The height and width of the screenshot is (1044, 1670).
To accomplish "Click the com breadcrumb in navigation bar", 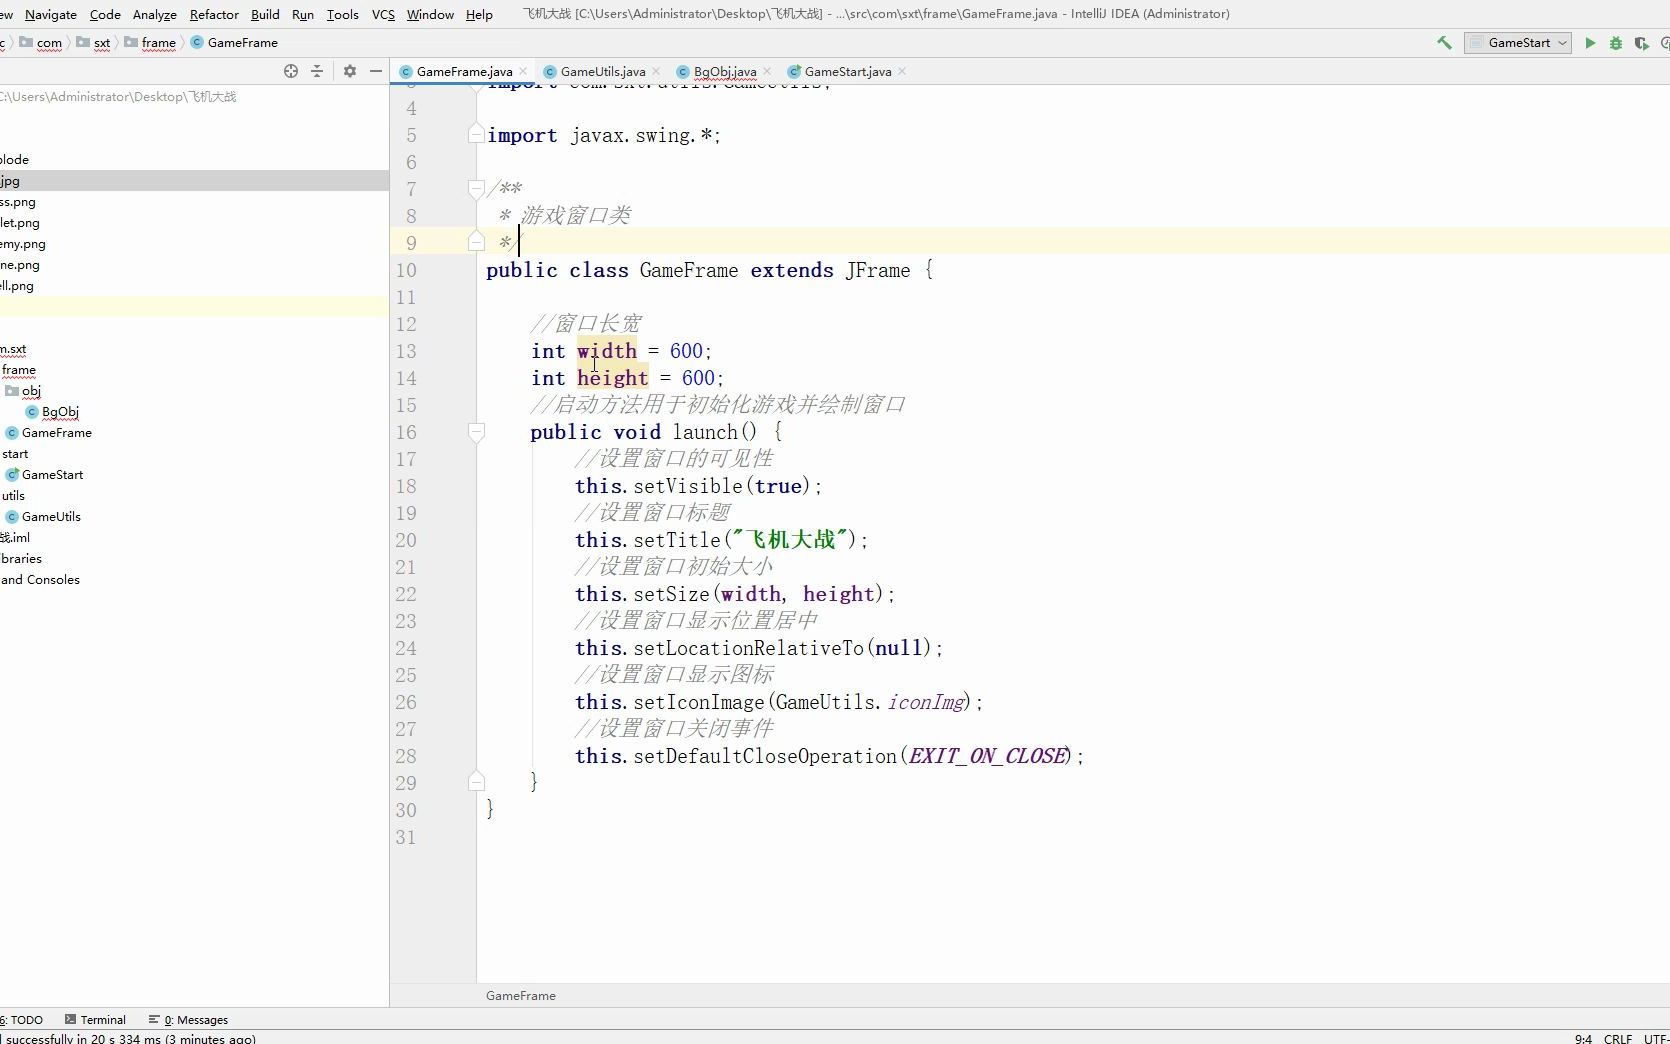I will coord(49,43).
